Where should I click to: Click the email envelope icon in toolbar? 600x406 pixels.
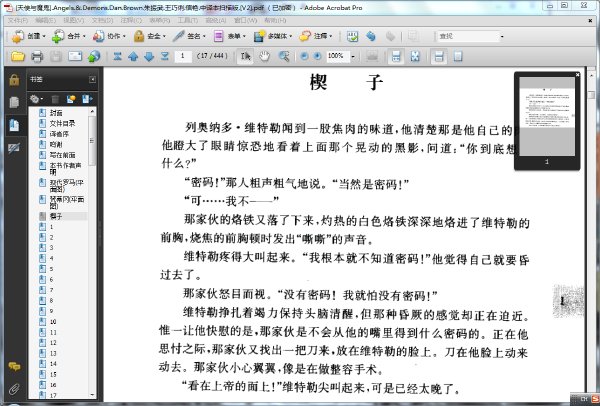click(75, 57)
